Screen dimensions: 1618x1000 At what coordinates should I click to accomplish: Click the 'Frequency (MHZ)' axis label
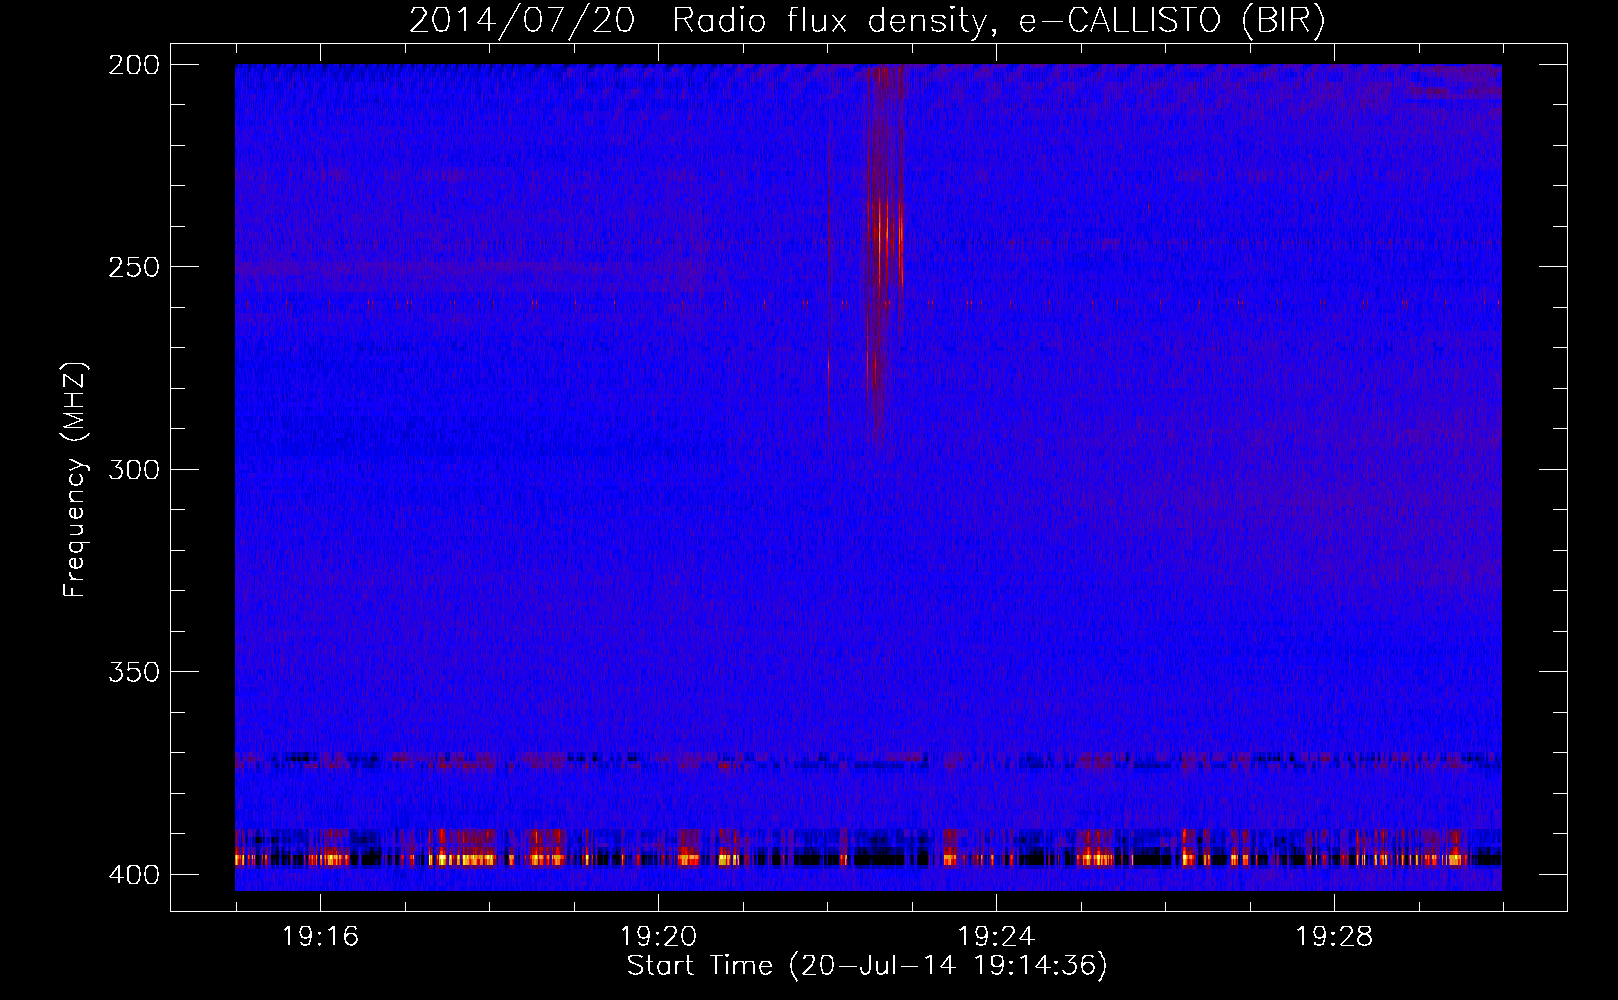[75, 480]
